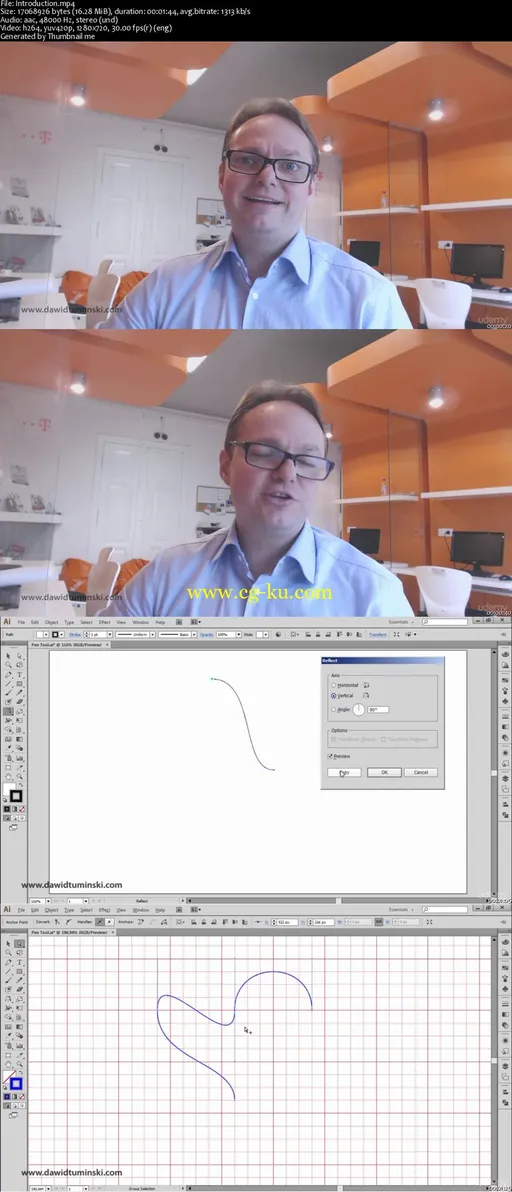Choose Horizontal axis in Reflect dialog
Screen dimensions: 512x1192
click(x=333, y=685)
